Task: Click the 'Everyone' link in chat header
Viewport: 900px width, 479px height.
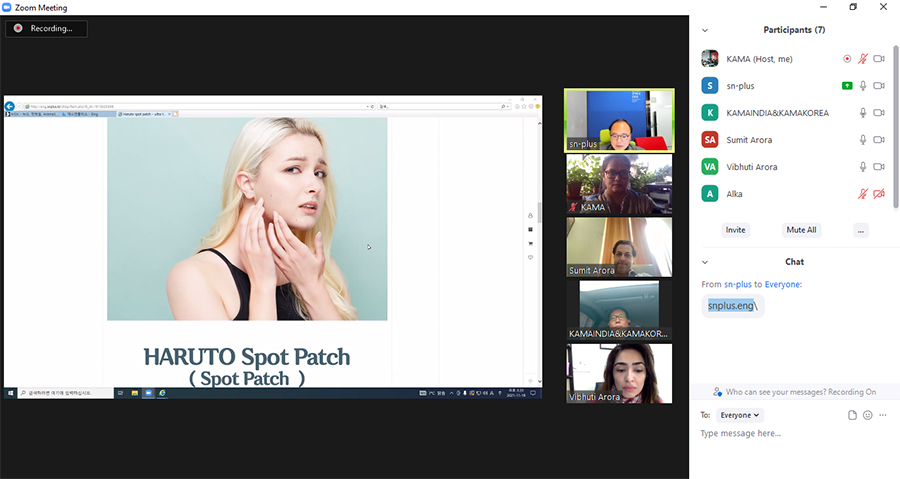Action: coord(782,284)
